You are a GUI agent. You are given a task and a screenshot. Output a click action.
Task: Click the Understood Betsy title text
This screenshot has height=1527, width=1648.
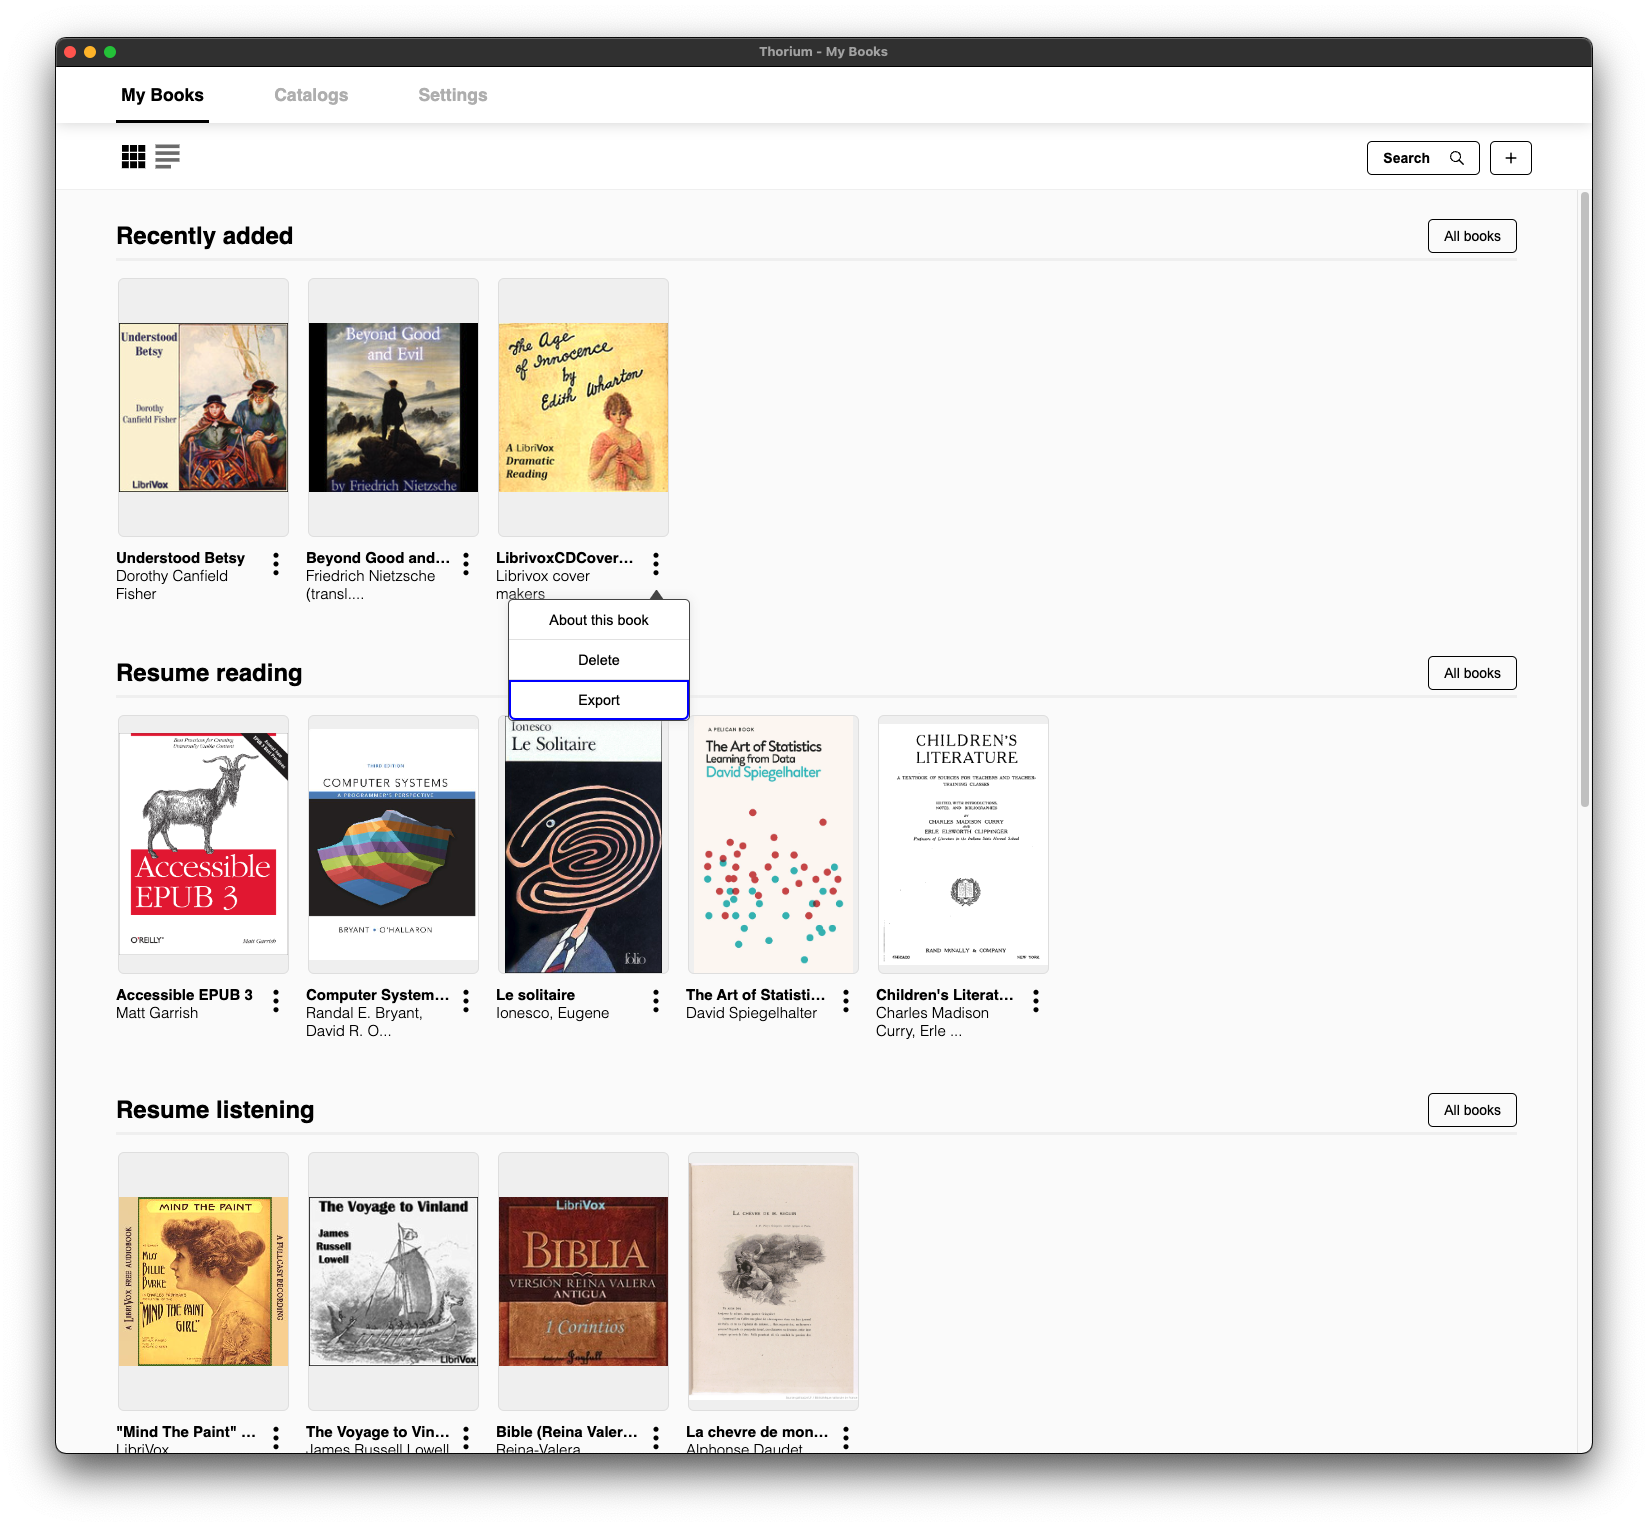coord(180,558)
